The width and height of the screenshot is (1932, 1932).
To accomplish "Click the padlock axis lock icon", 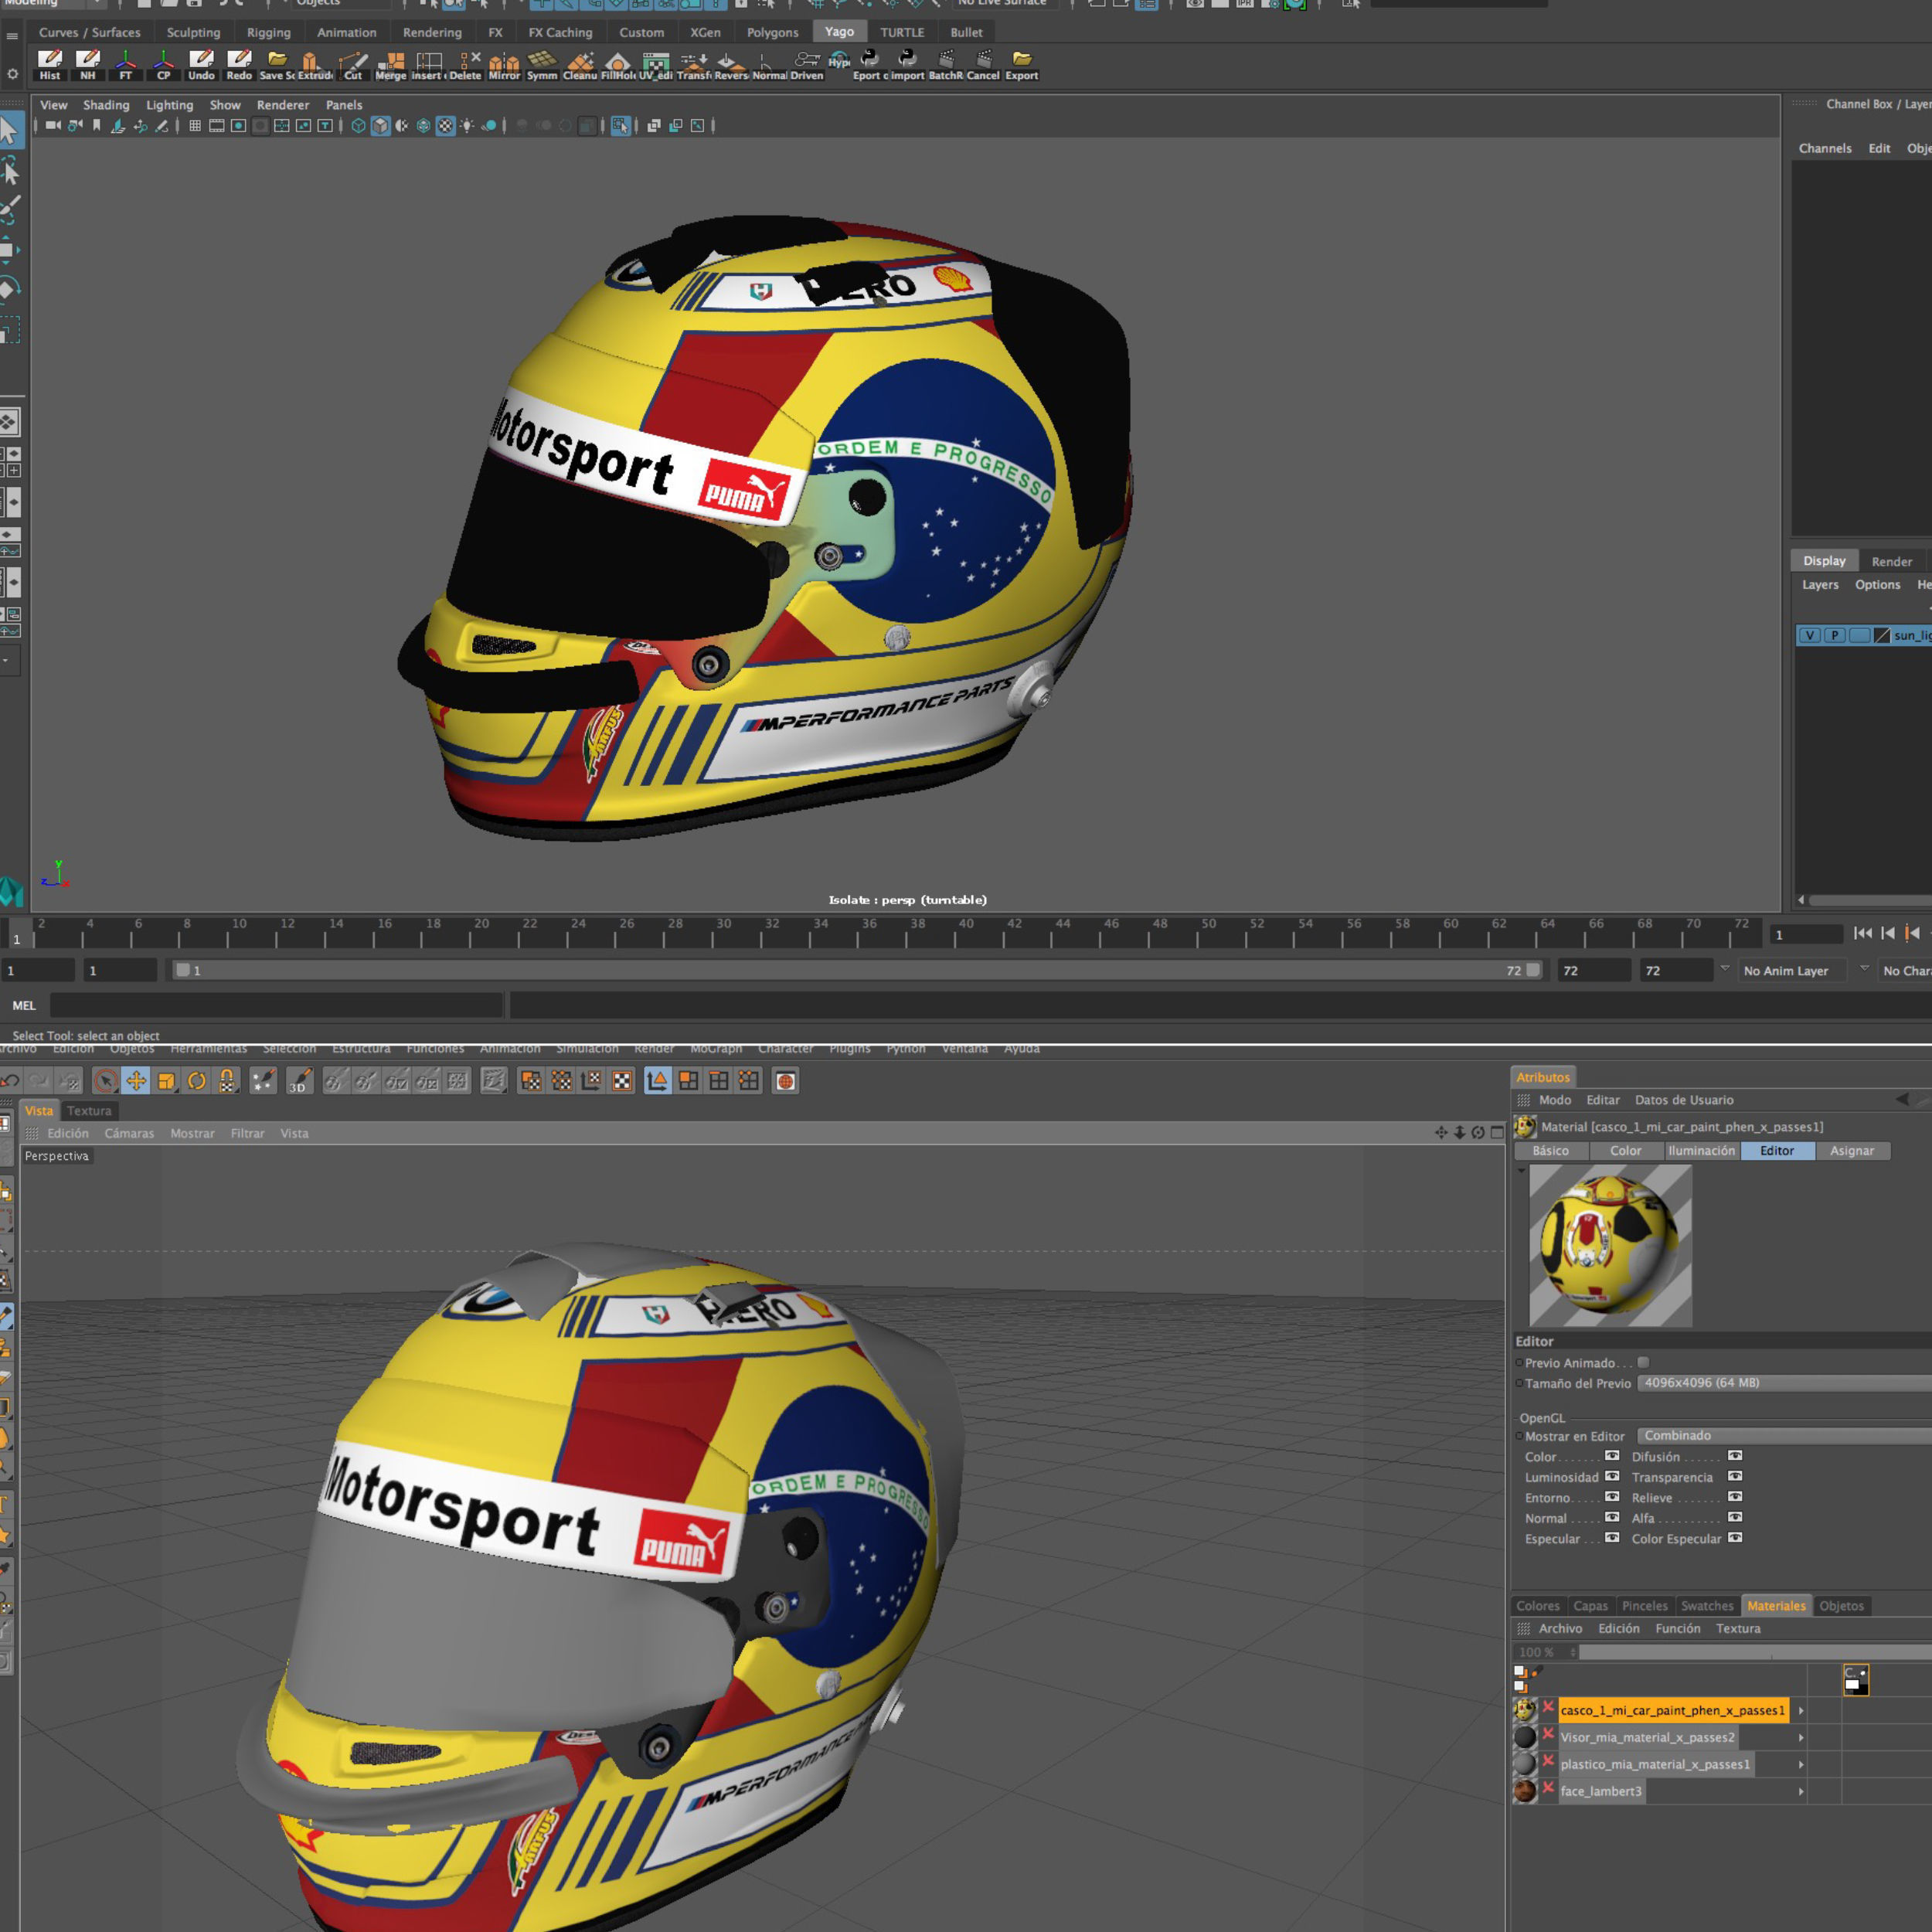I will point(228,1081).
